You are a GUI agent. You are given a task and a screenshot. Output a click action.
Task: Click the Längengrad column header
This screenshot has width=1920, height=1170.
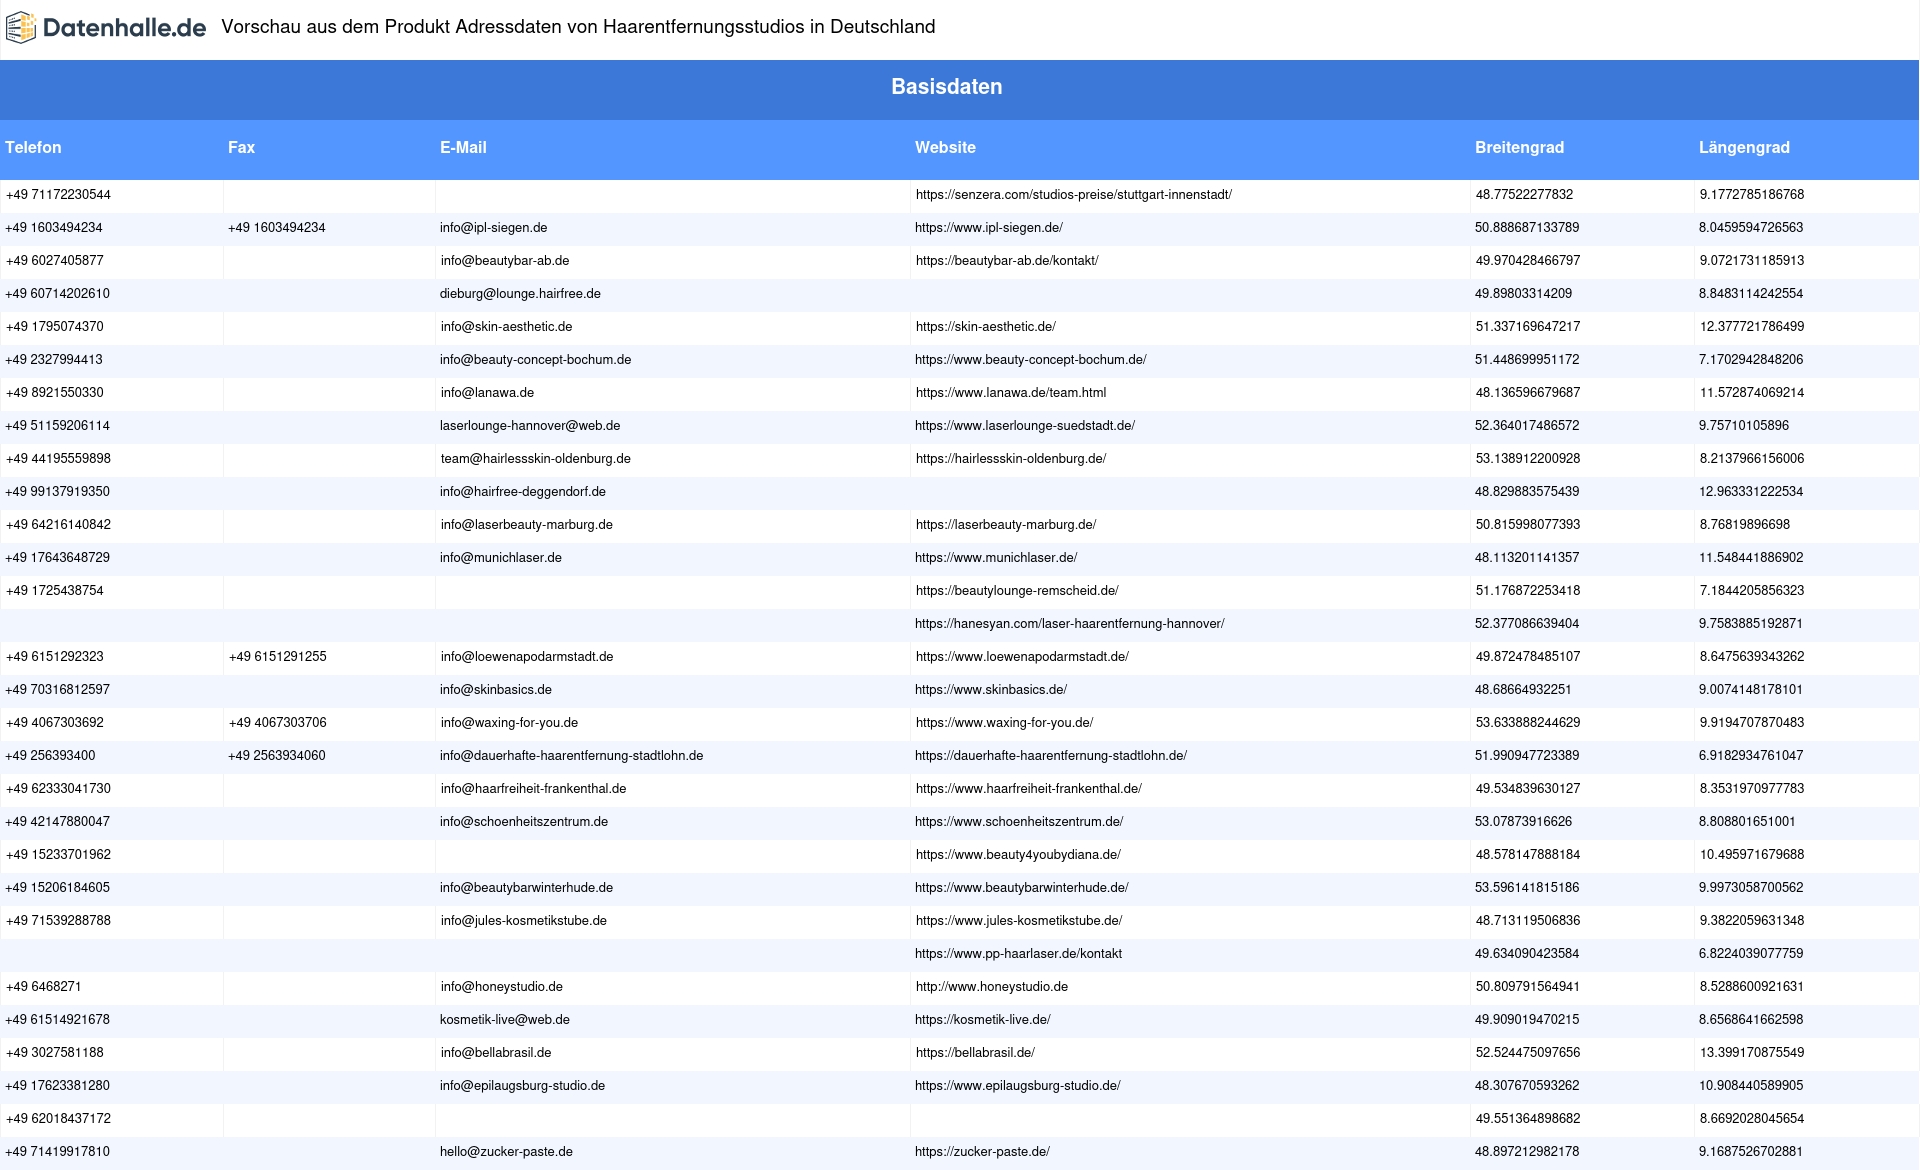[1744, 148]
